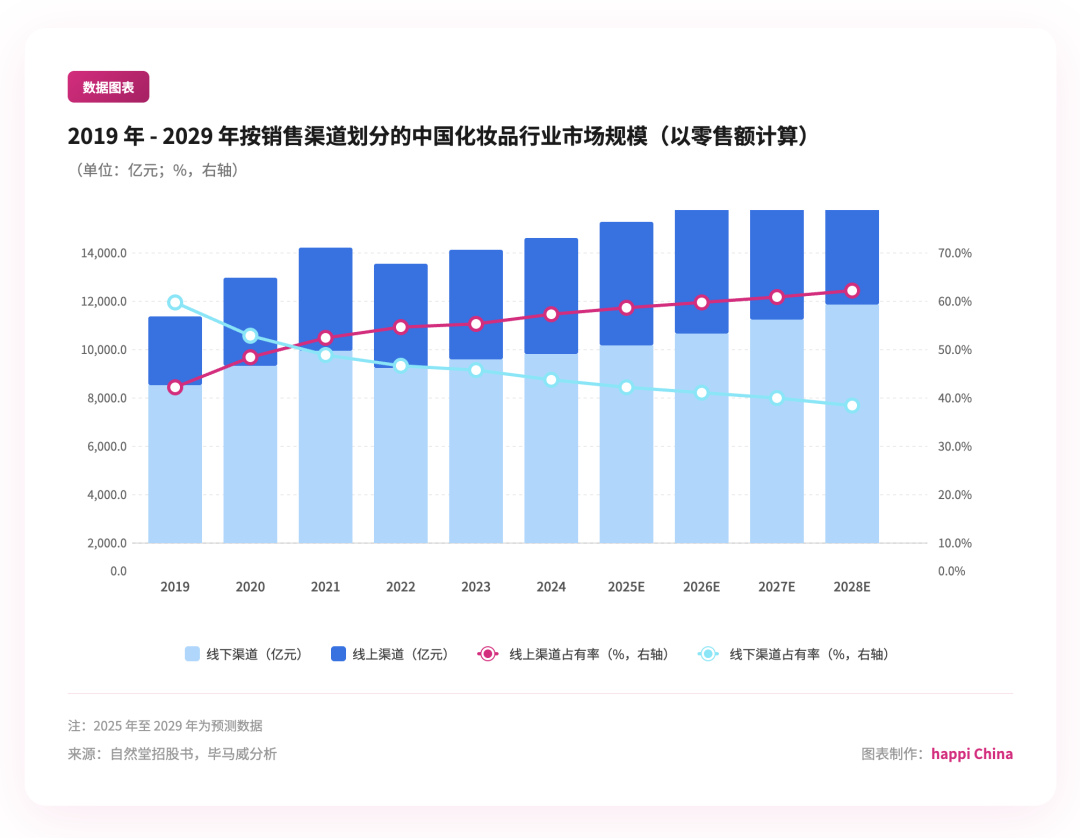The image size is (1080, 838).
Task: Toggle the 线下渠道（亿元）legend label
Action: (x=254, y=654)
